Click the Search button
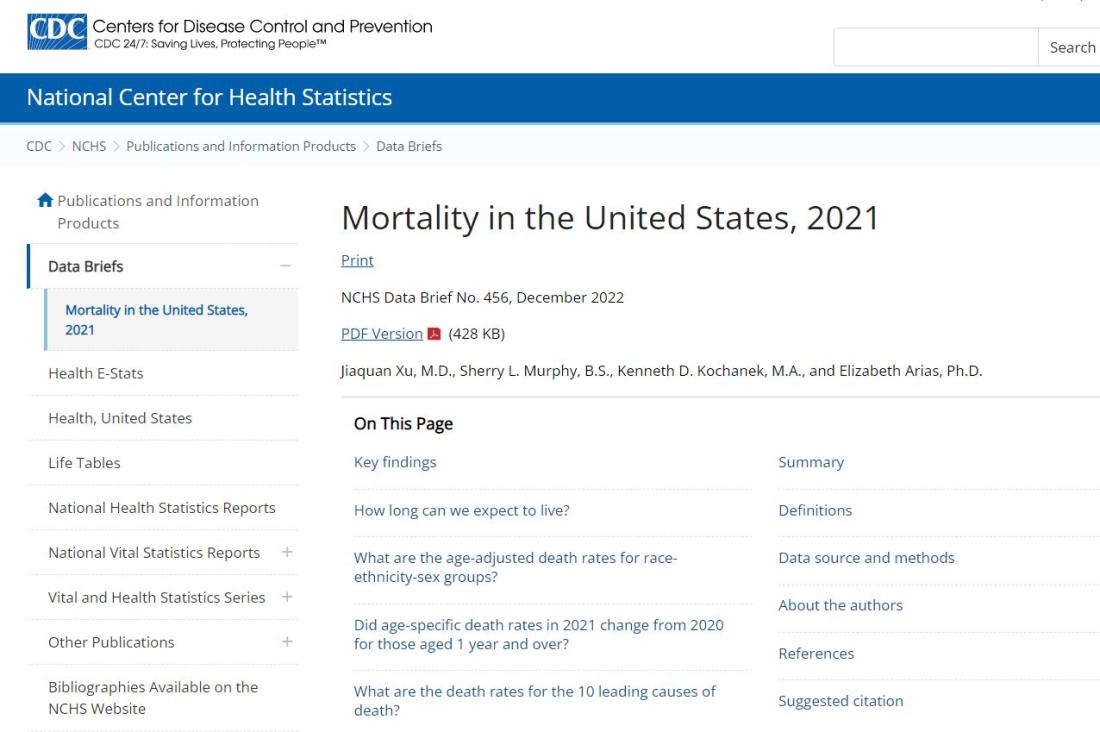Image resolution: width=1100 pixels, height=732 pixels. tap(1070, 47)
